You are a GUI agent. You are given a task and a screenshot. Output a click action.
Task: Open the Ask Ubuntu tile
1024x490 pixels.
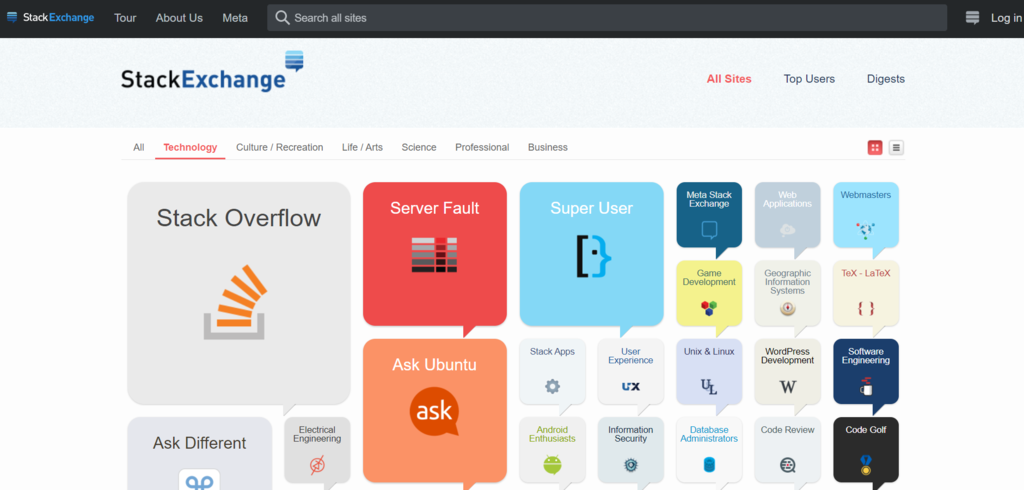pos(435,410)
